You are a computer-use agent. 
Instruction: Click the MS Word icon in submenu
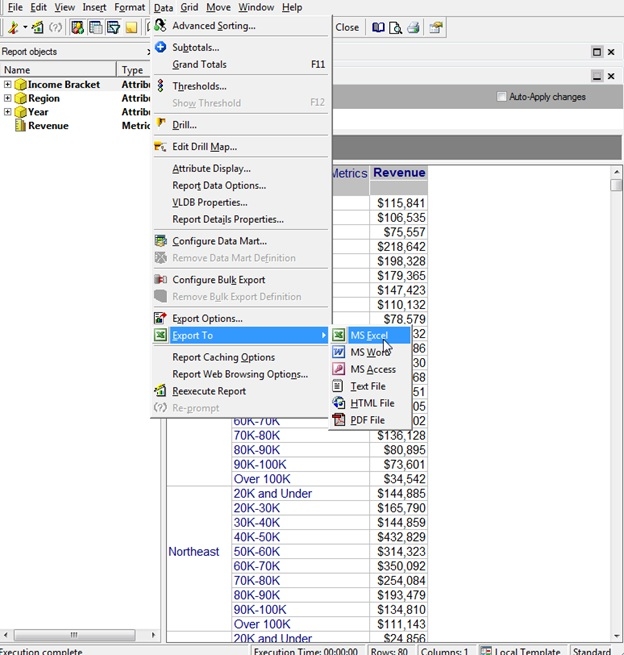[339, 353]
